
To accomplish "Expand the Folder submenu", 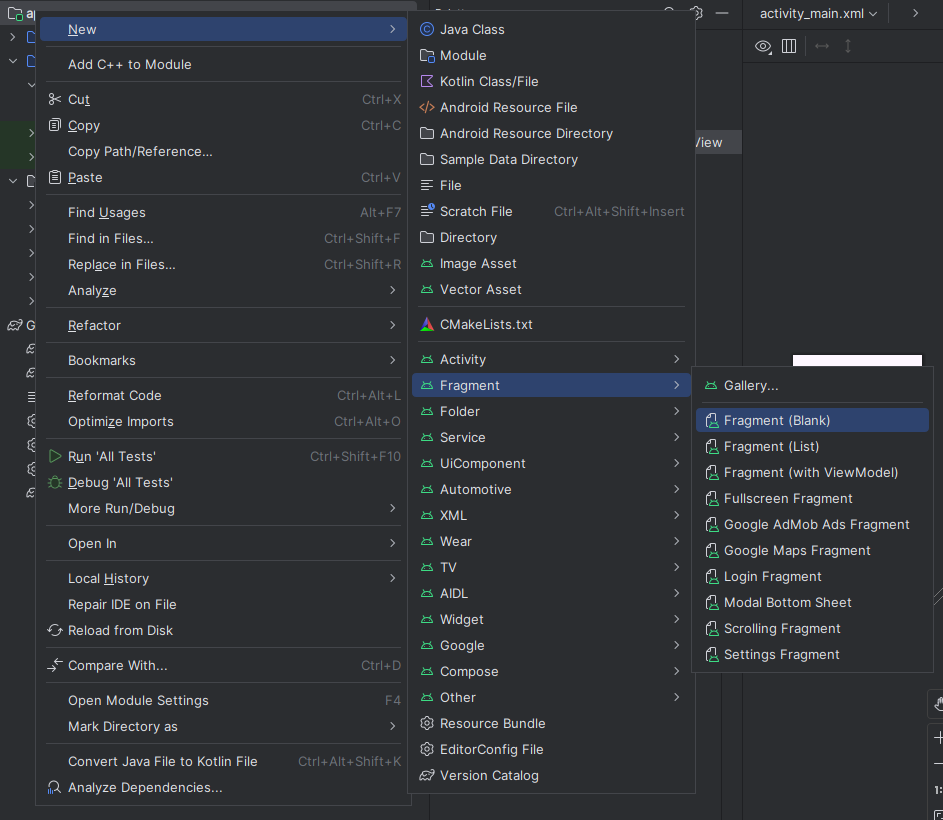I will tap(550, 412).
